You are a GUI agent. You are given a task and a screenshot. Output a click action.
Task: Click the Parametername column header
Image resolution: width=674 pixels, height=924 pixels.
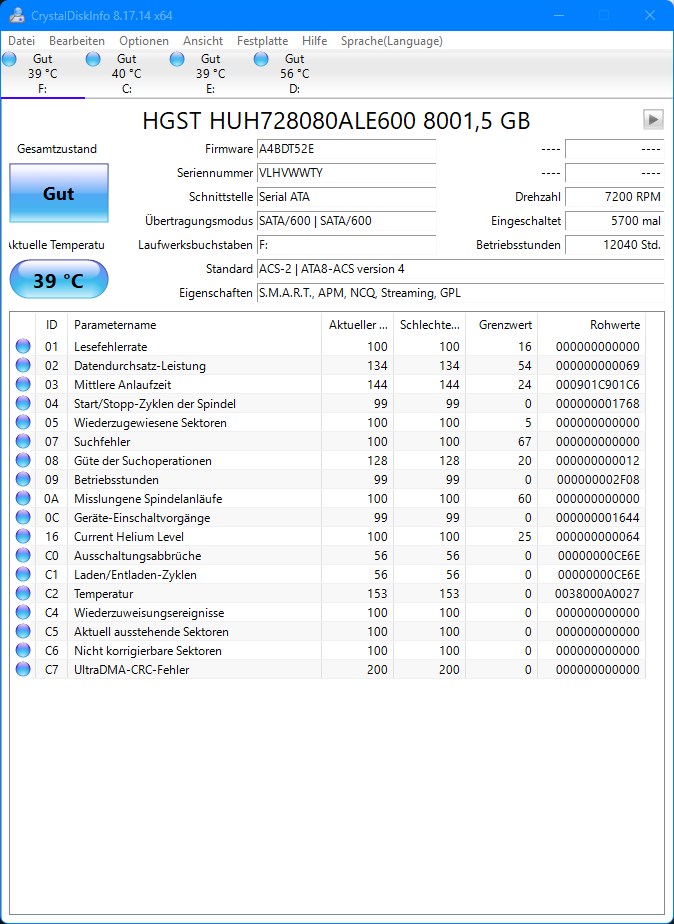pos(194,325)
